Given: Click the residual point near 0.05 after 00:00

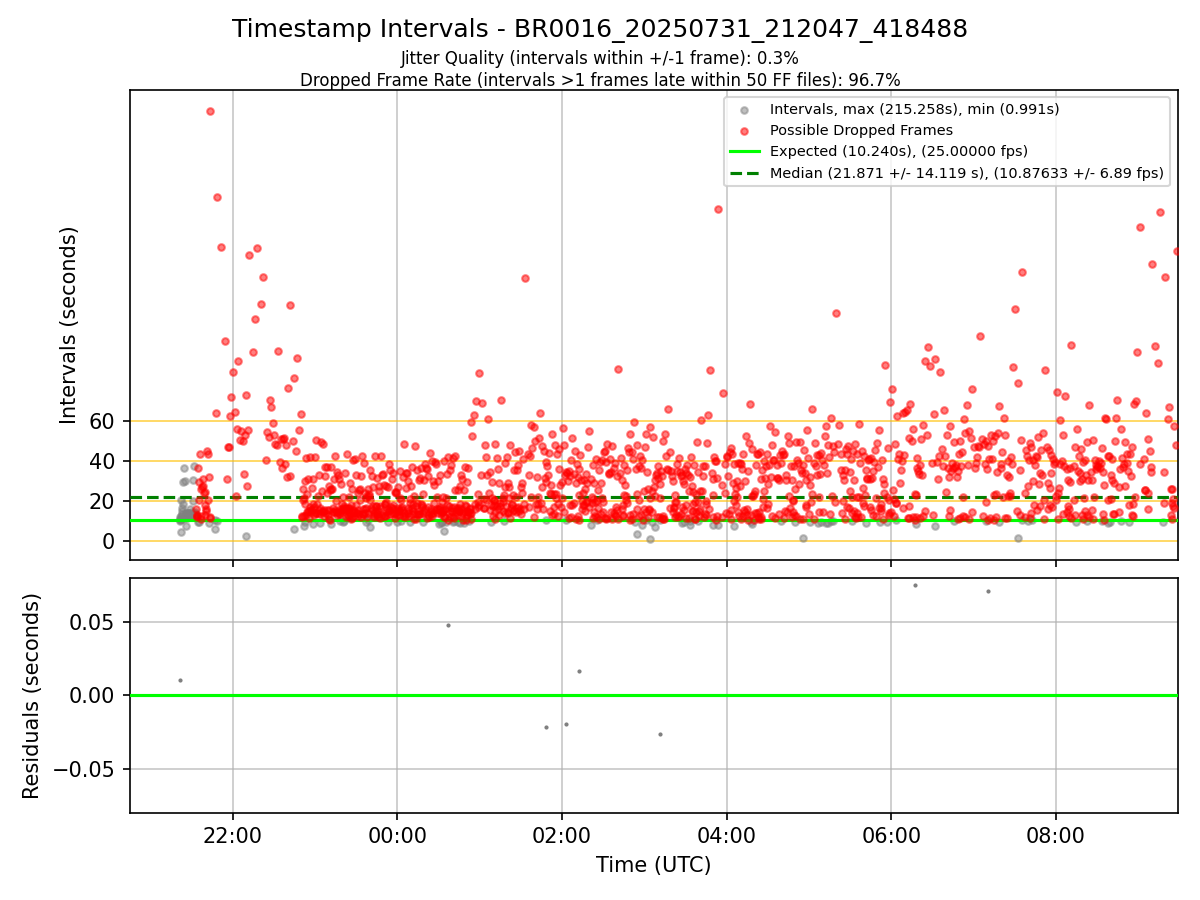Looking at the screenshot, I should click(448, 625).
